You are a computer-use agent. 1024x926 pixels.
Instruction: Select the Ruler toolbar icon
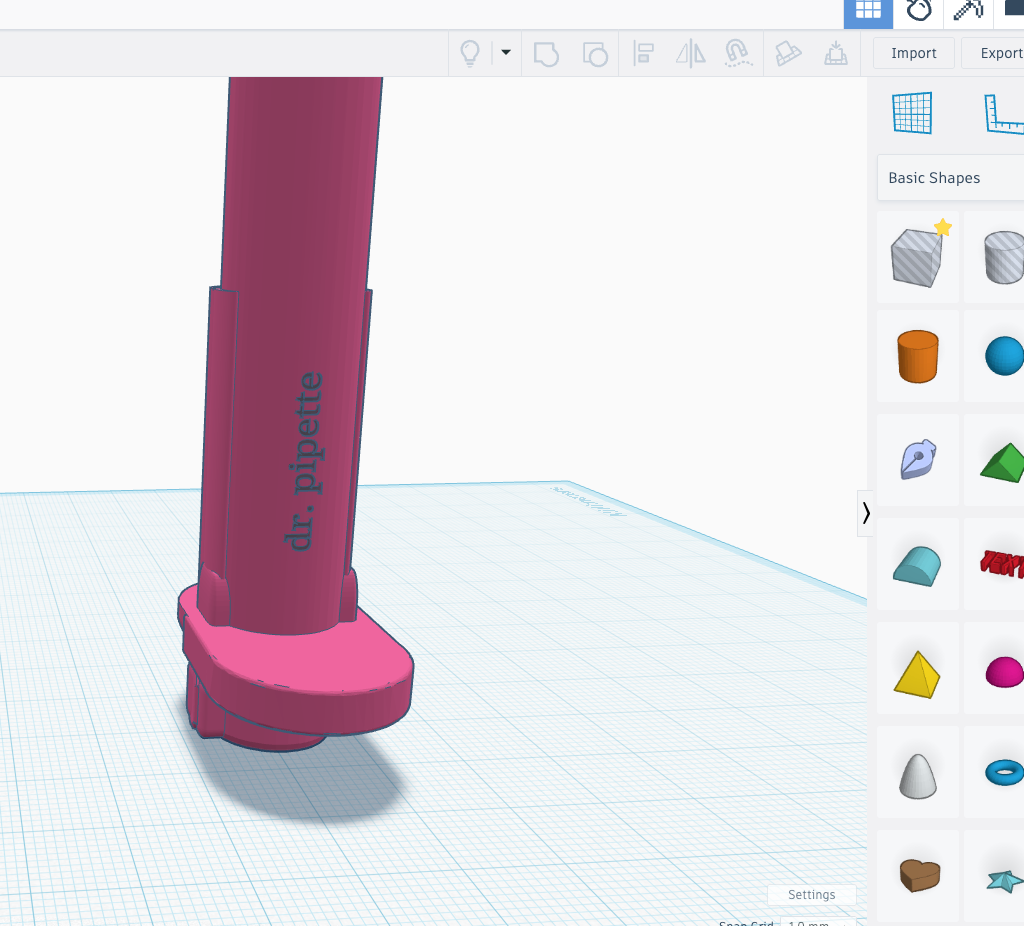pos(788,54)
